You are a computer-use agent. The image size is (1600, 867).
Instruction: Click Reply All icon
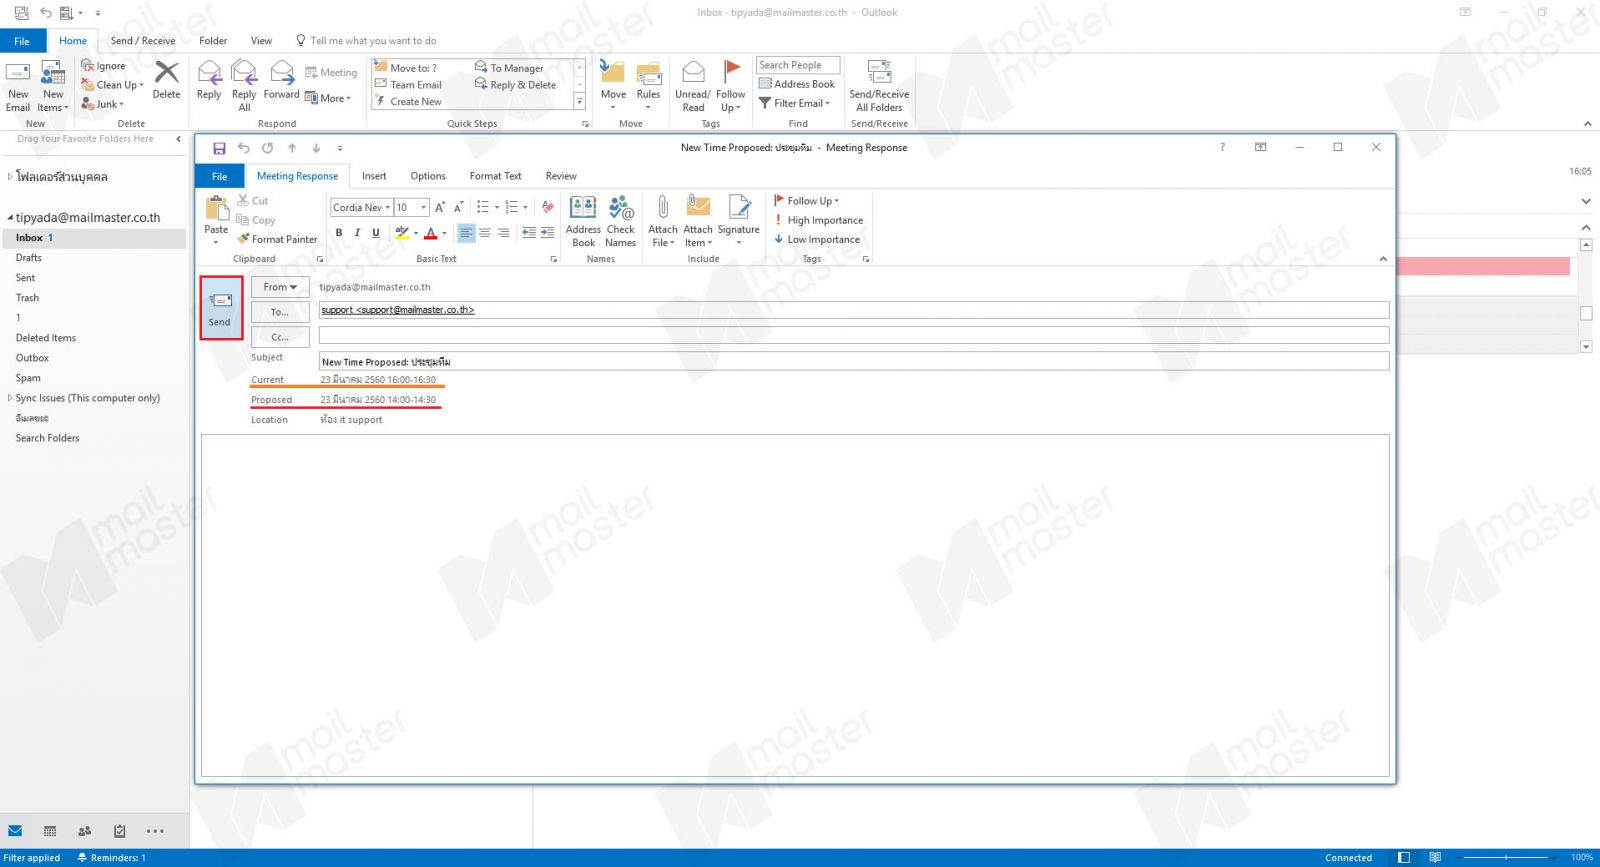click(244, 73)
